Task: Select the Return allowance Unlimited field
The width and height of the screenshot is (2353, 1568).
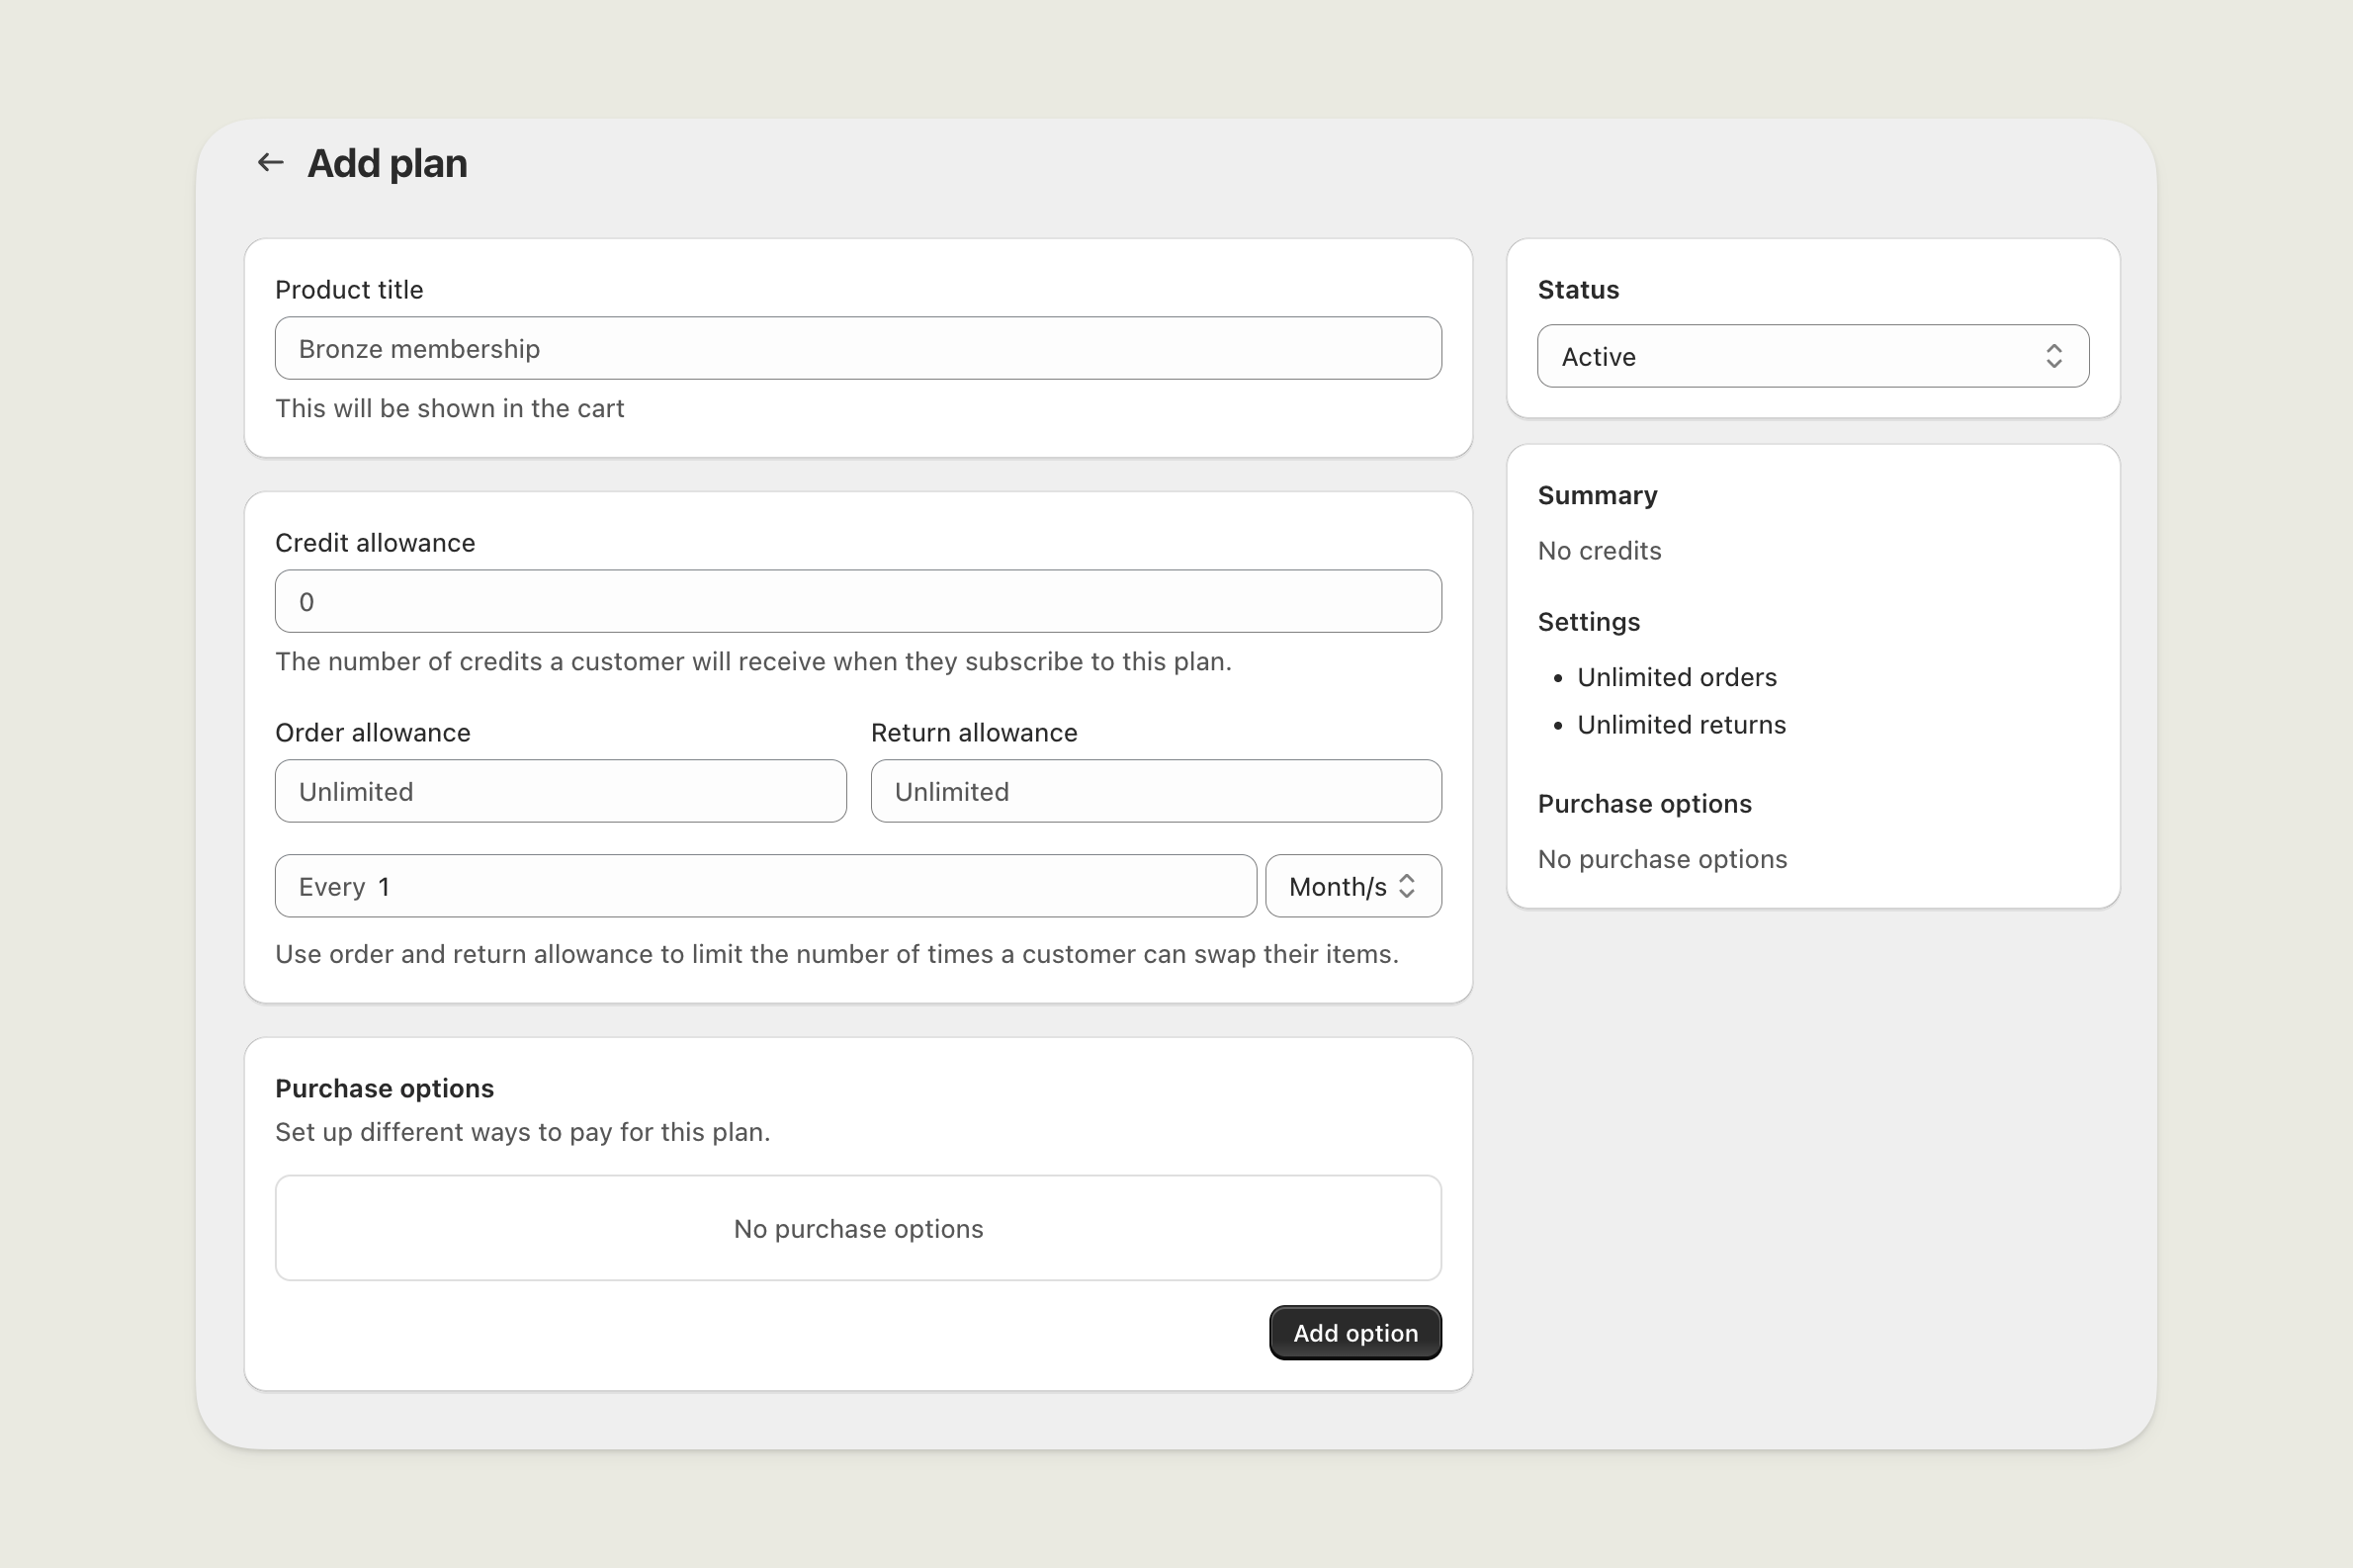Action: coord(1156,791)
